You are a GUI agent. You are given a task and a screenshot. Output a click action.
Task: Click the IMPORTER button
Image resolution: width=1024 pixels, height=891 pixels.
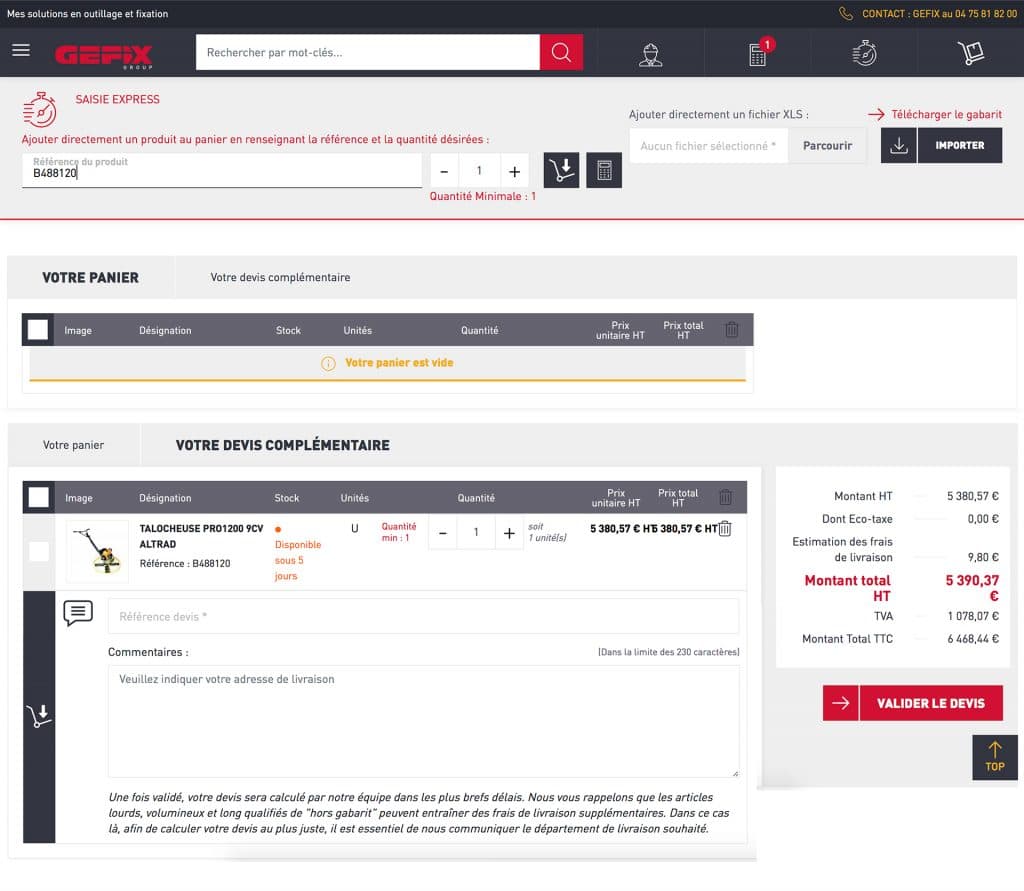[959, 145]
